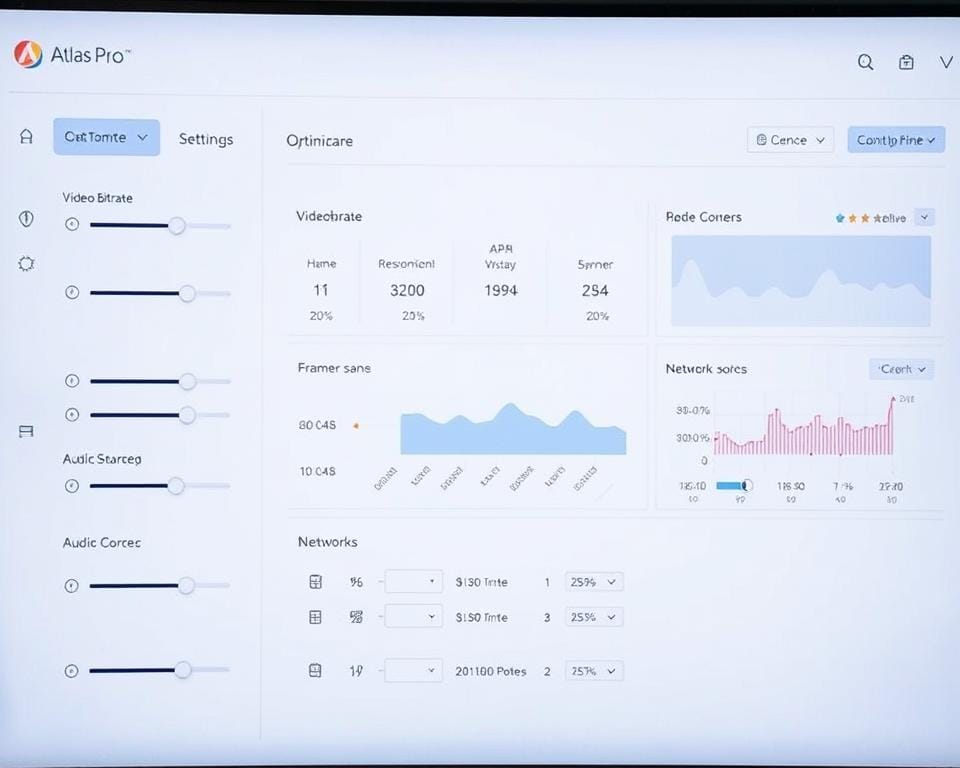960x768 pixels.
Task: Click the battery icon on the 201100 Potes row
Action: [x=316, y=670]
